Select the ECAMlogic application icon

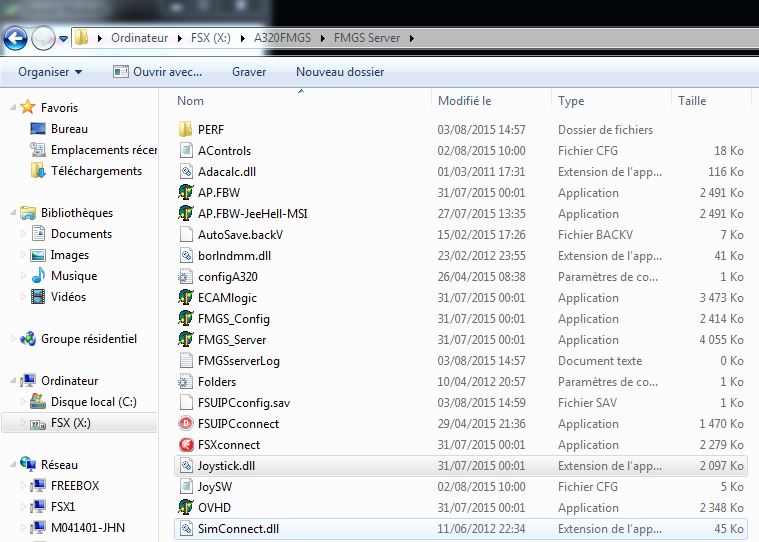pos(186,297)
